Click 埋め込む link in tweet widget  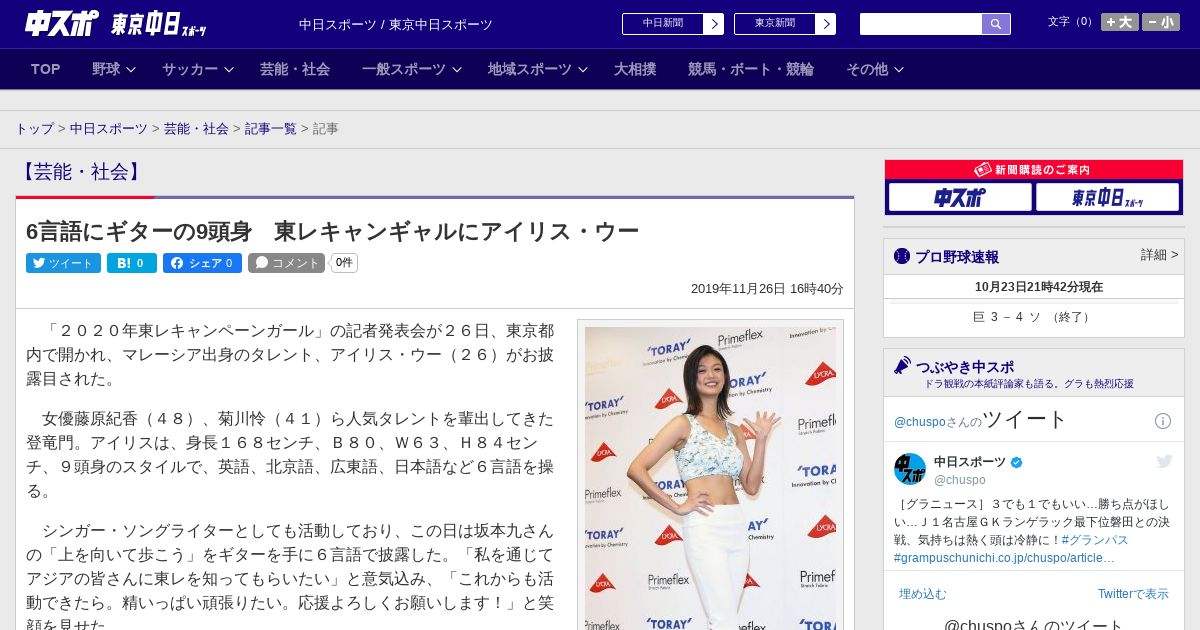coord(922,594)
